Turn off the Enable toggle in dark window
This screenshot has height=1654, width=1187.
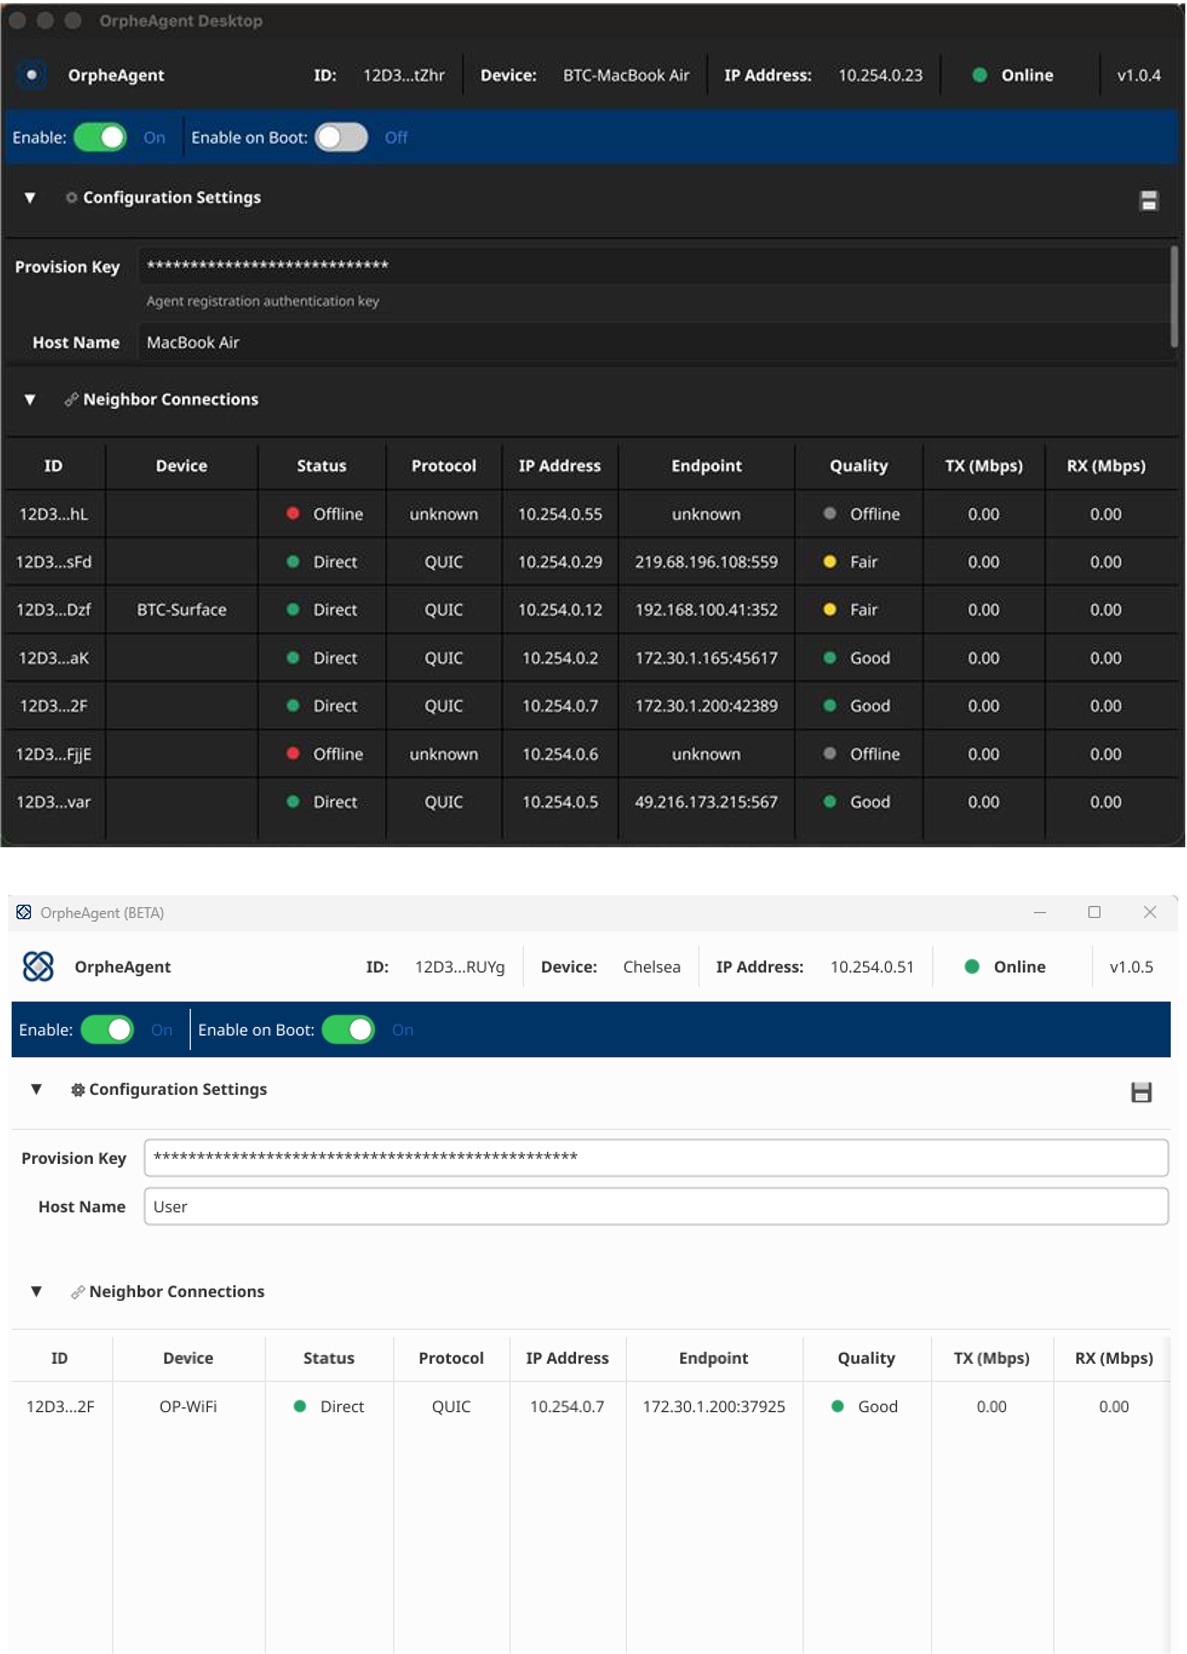point(100,137)
